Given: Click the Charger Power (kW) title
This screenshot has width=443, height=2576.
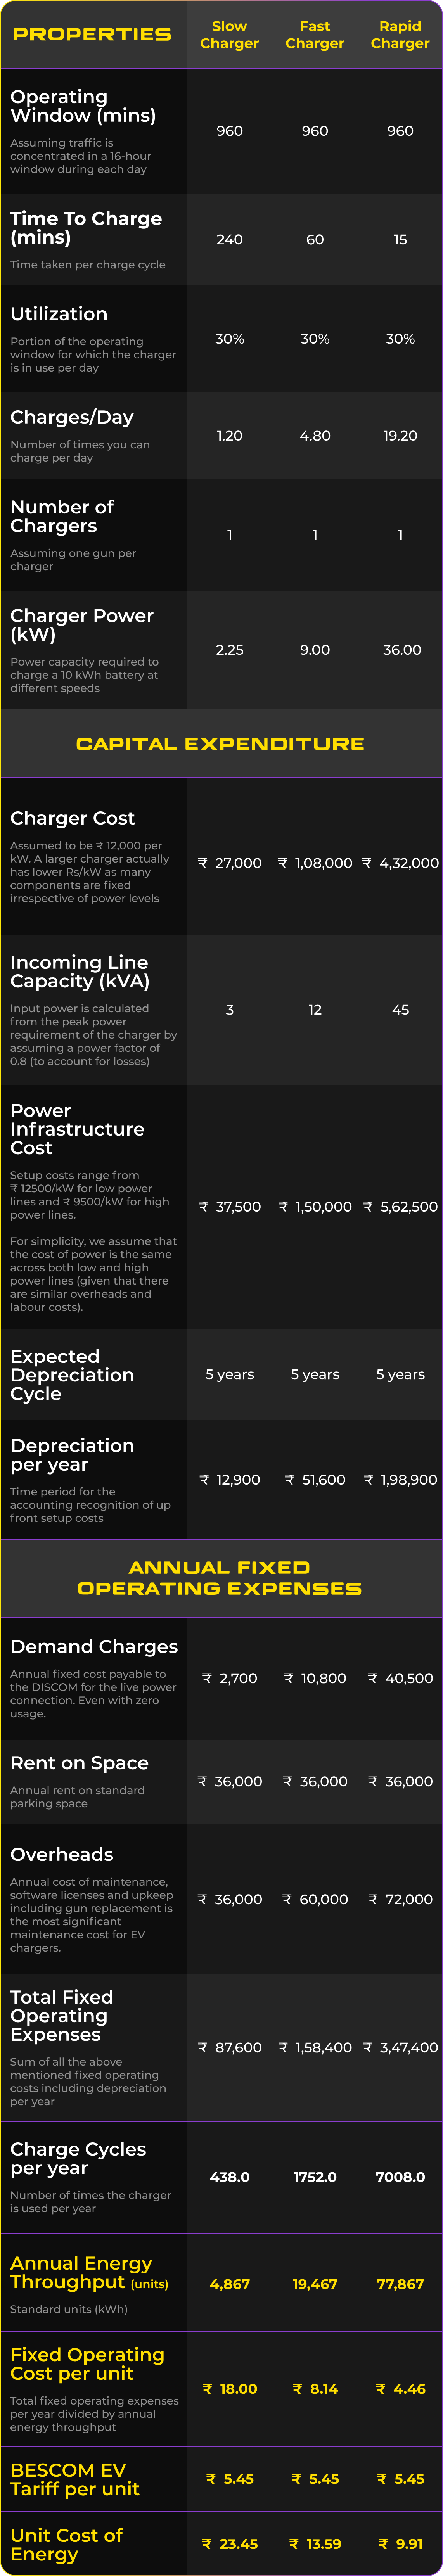Looking at the screenshot, I should [82, 625].
